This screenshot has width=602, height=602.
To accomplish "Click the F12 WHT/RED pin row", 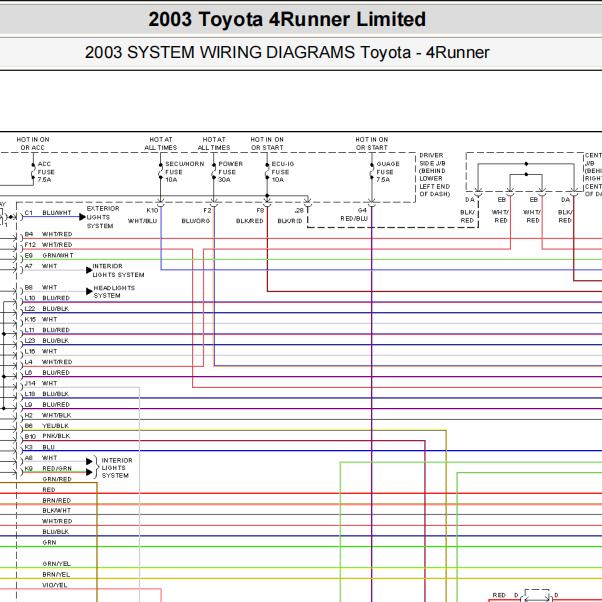I will point(48,245).
